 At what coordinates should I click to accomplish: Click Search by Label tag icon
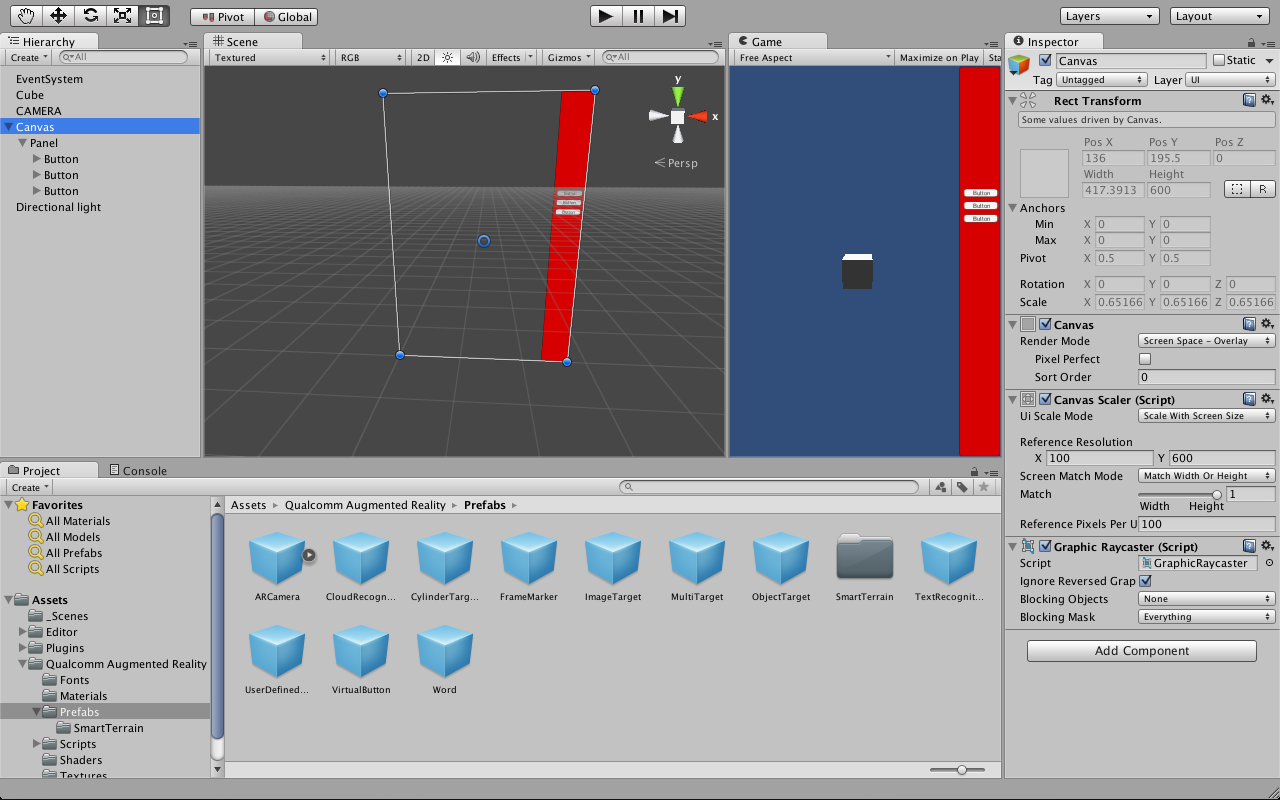961,487
